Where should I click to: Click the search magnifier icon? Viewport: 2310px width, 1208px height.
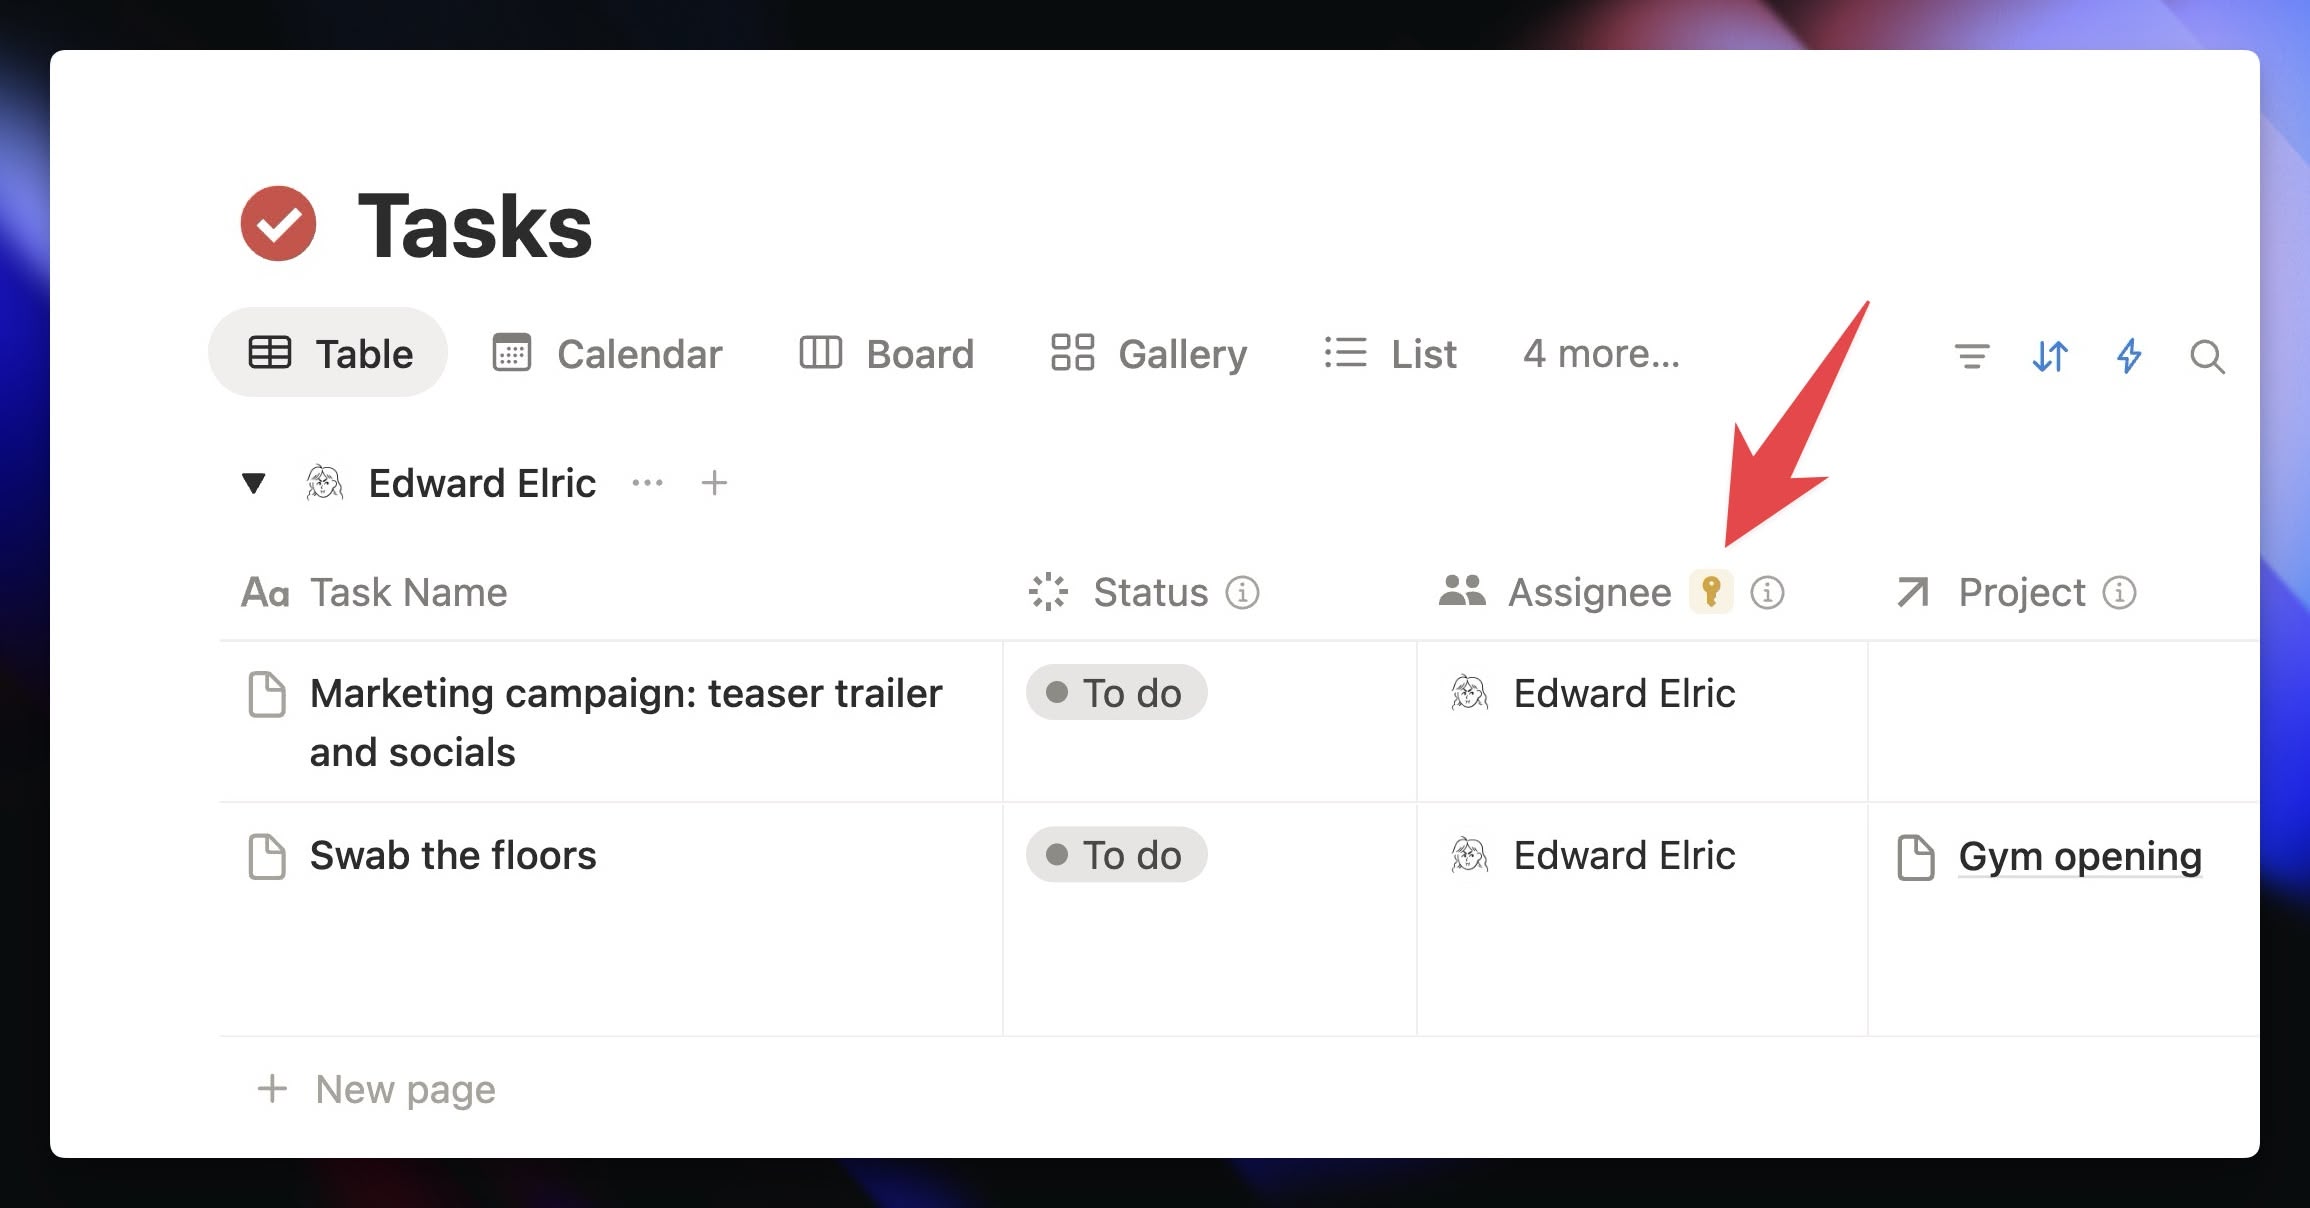click(2207, 356)
